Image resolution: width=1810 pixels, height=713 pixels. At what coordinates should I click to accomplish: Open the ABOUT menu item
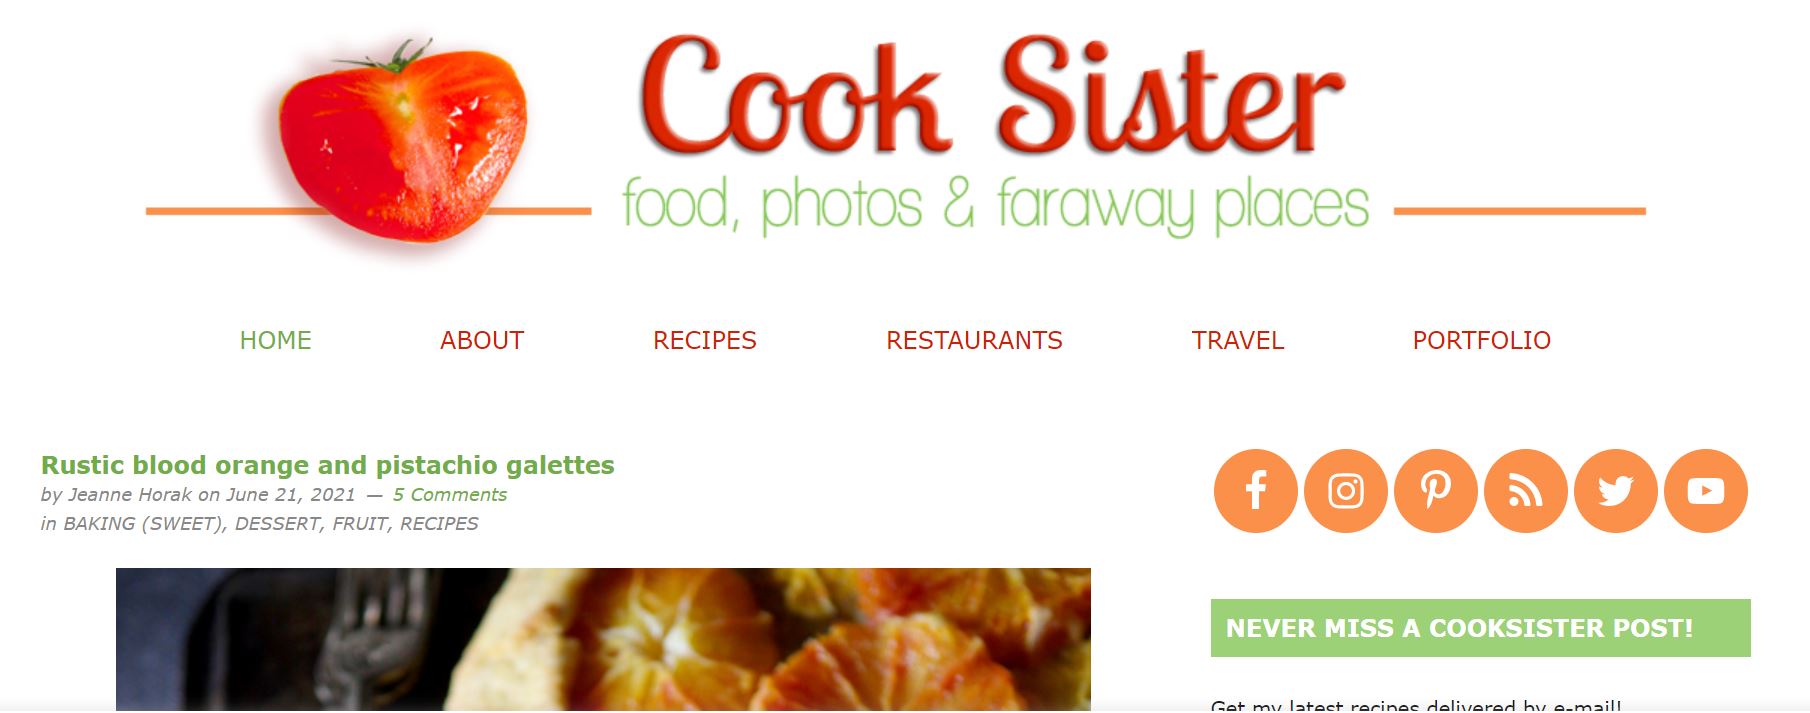coord(482,340)
